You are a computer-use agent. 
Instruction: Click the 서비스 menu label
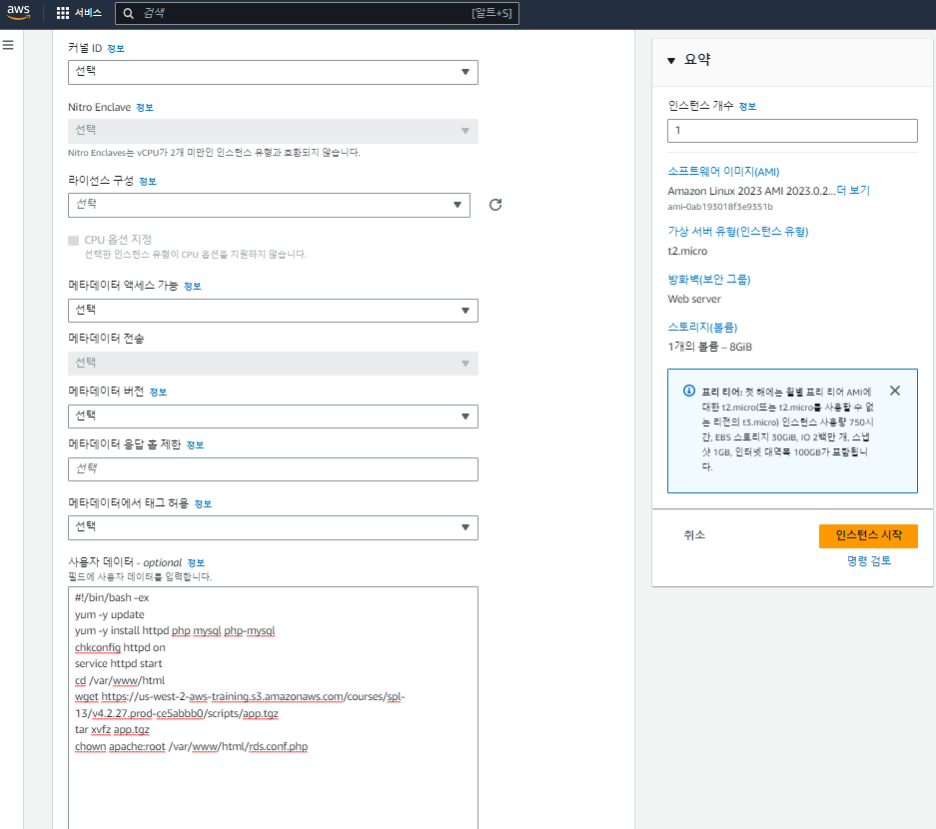(x=88, y=13)
